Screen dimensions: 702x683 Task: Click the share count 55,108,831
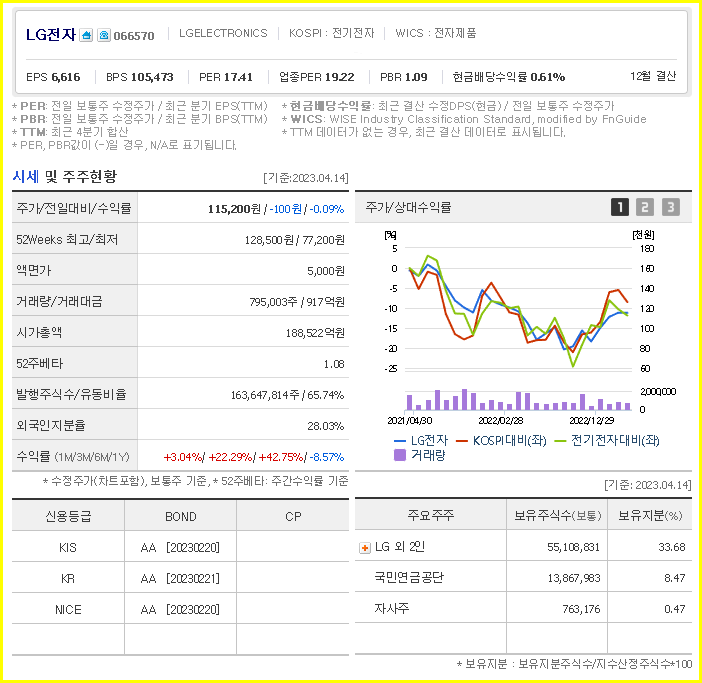click(573, 547)
